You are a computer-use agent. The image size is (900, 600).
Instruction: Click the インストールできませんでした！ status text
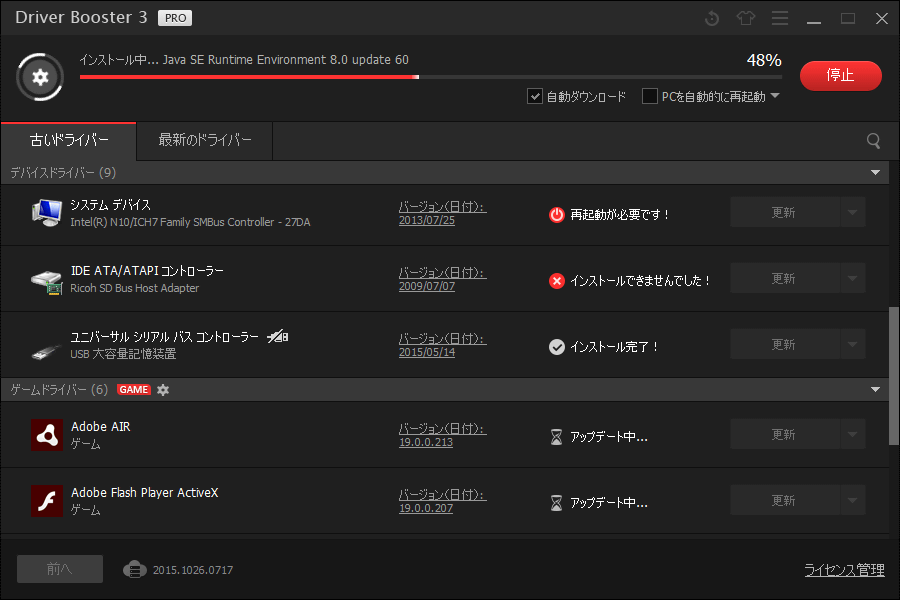641,281
